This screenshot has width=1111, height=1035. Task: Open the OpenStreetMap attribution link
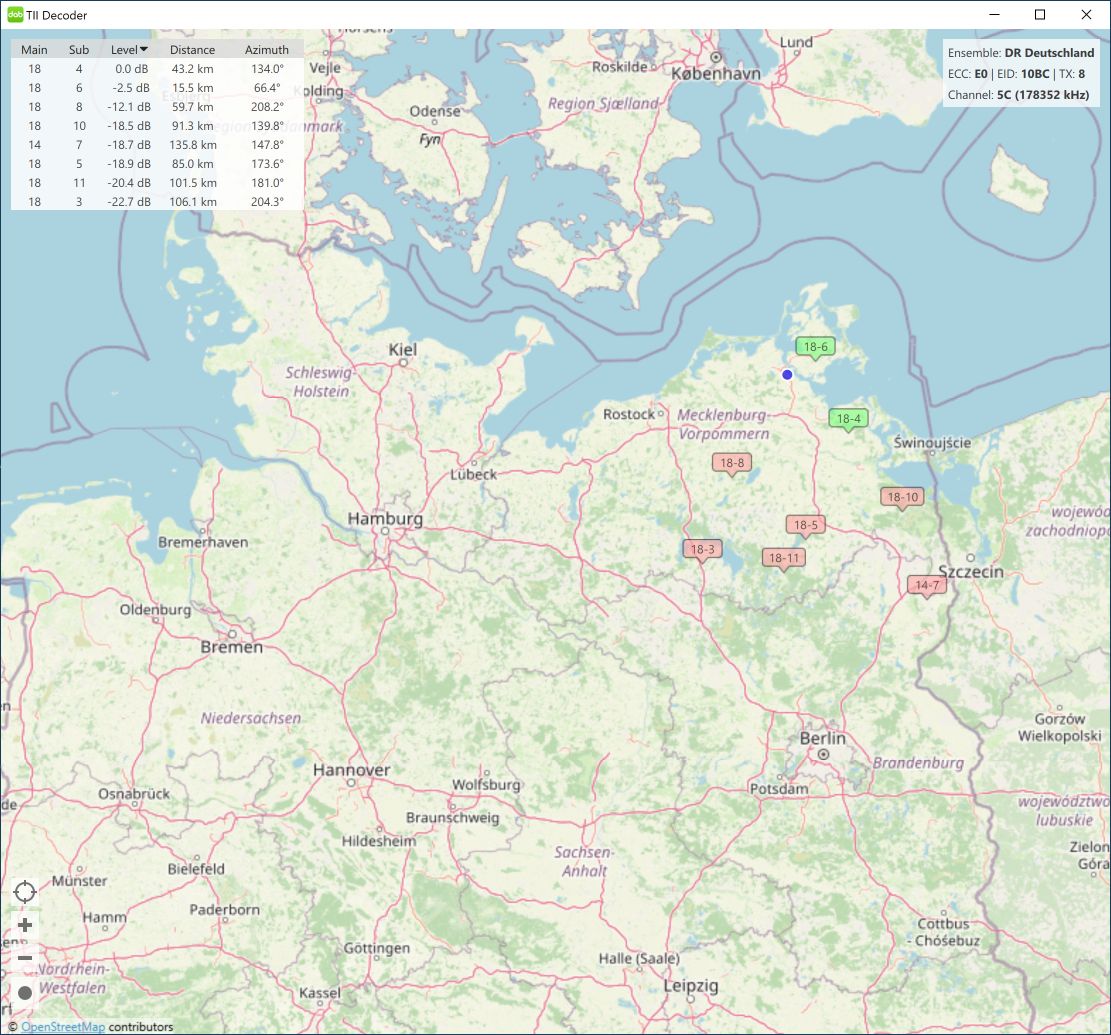tap(63, 1027)
